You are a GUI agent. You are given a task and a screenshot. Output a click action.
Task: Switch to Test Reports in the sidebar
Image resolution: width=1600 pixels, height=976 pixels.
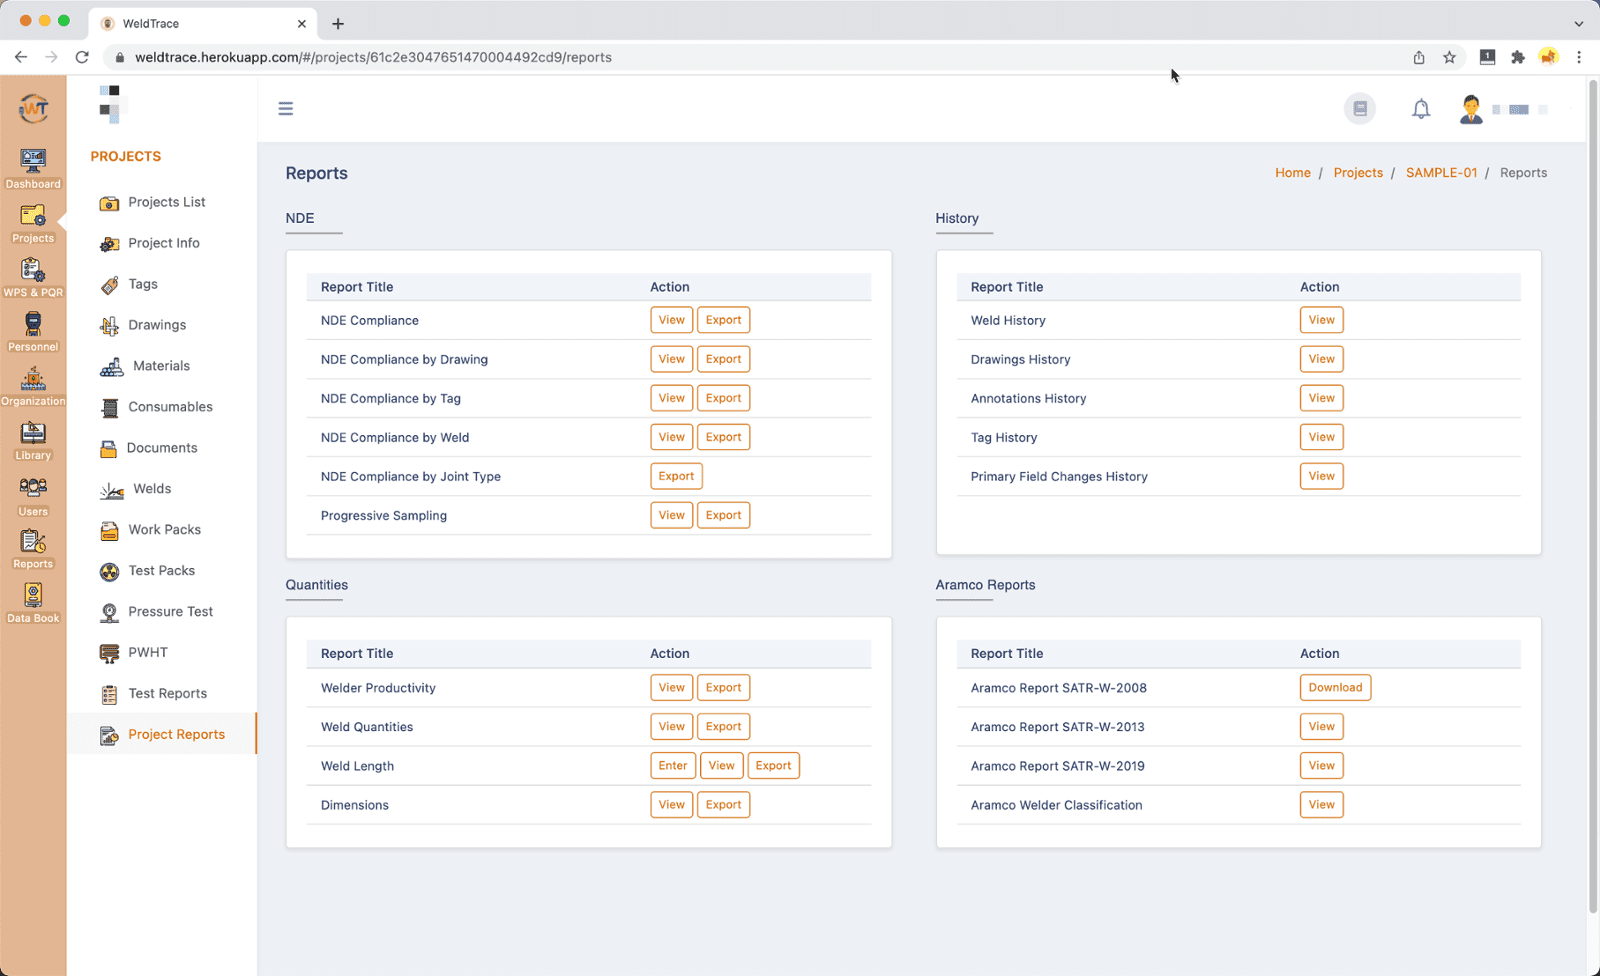point(168,693)
